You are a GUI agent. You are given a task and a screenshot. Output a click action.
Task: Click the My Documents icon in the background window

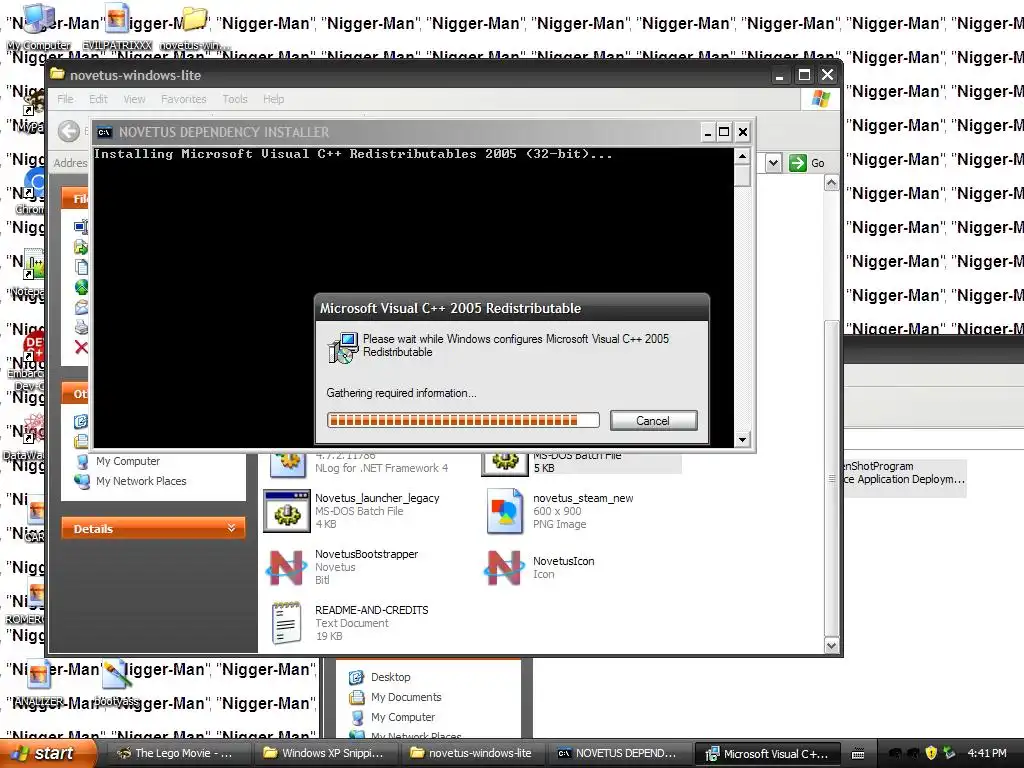357,697
